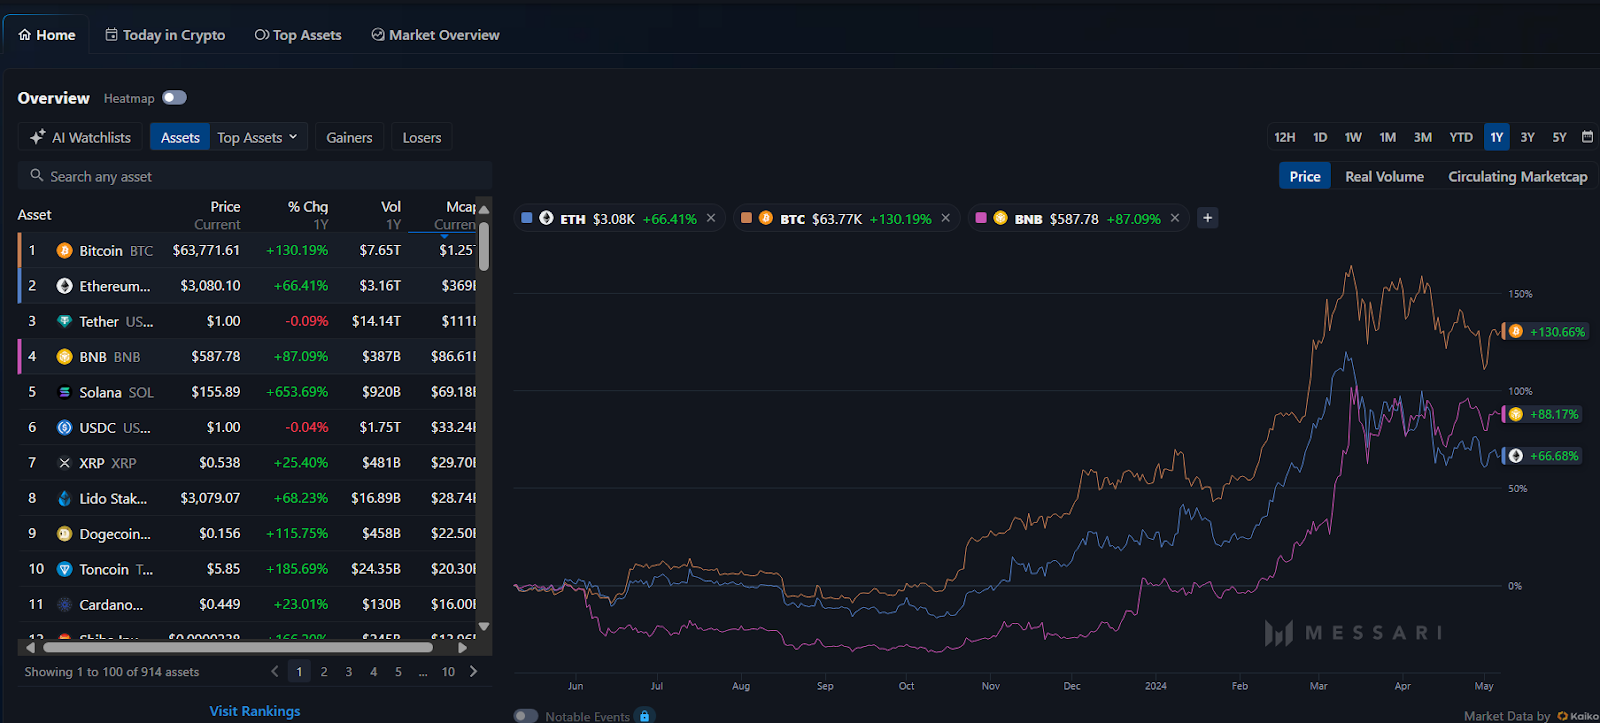1600x723 pixels.
Task: Go to next page of assets
Action: [474, 671]
